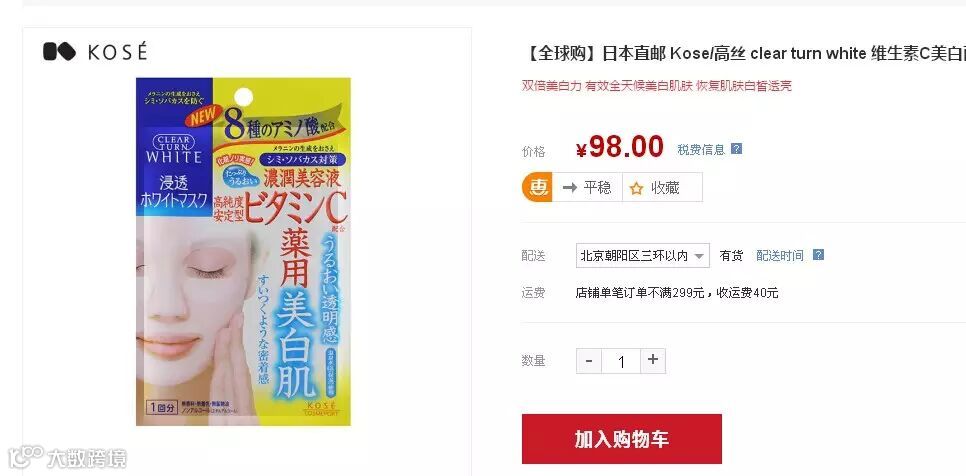Click the help icon beside 税费信息

[x=736, y=149]
